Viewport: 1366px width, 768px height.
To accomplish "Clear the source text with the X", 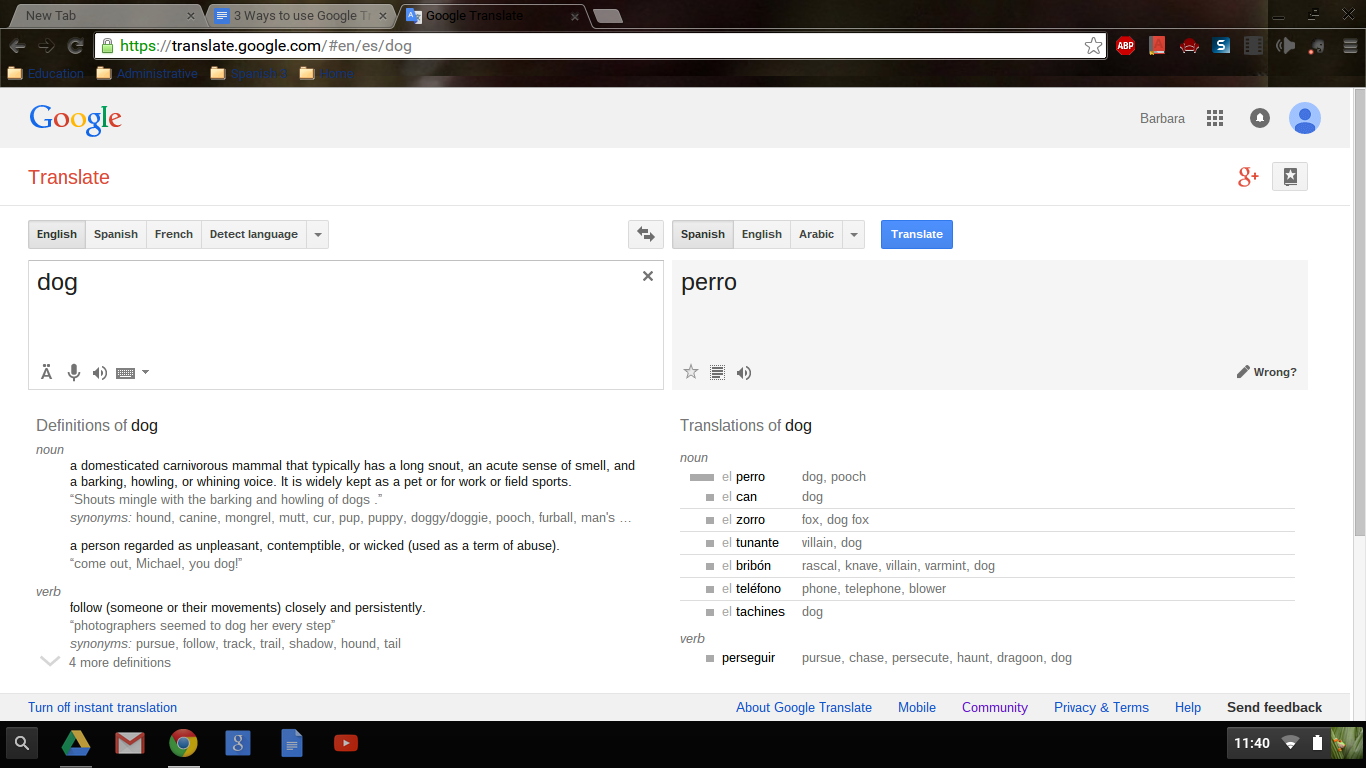I will [x=648, y=276].
